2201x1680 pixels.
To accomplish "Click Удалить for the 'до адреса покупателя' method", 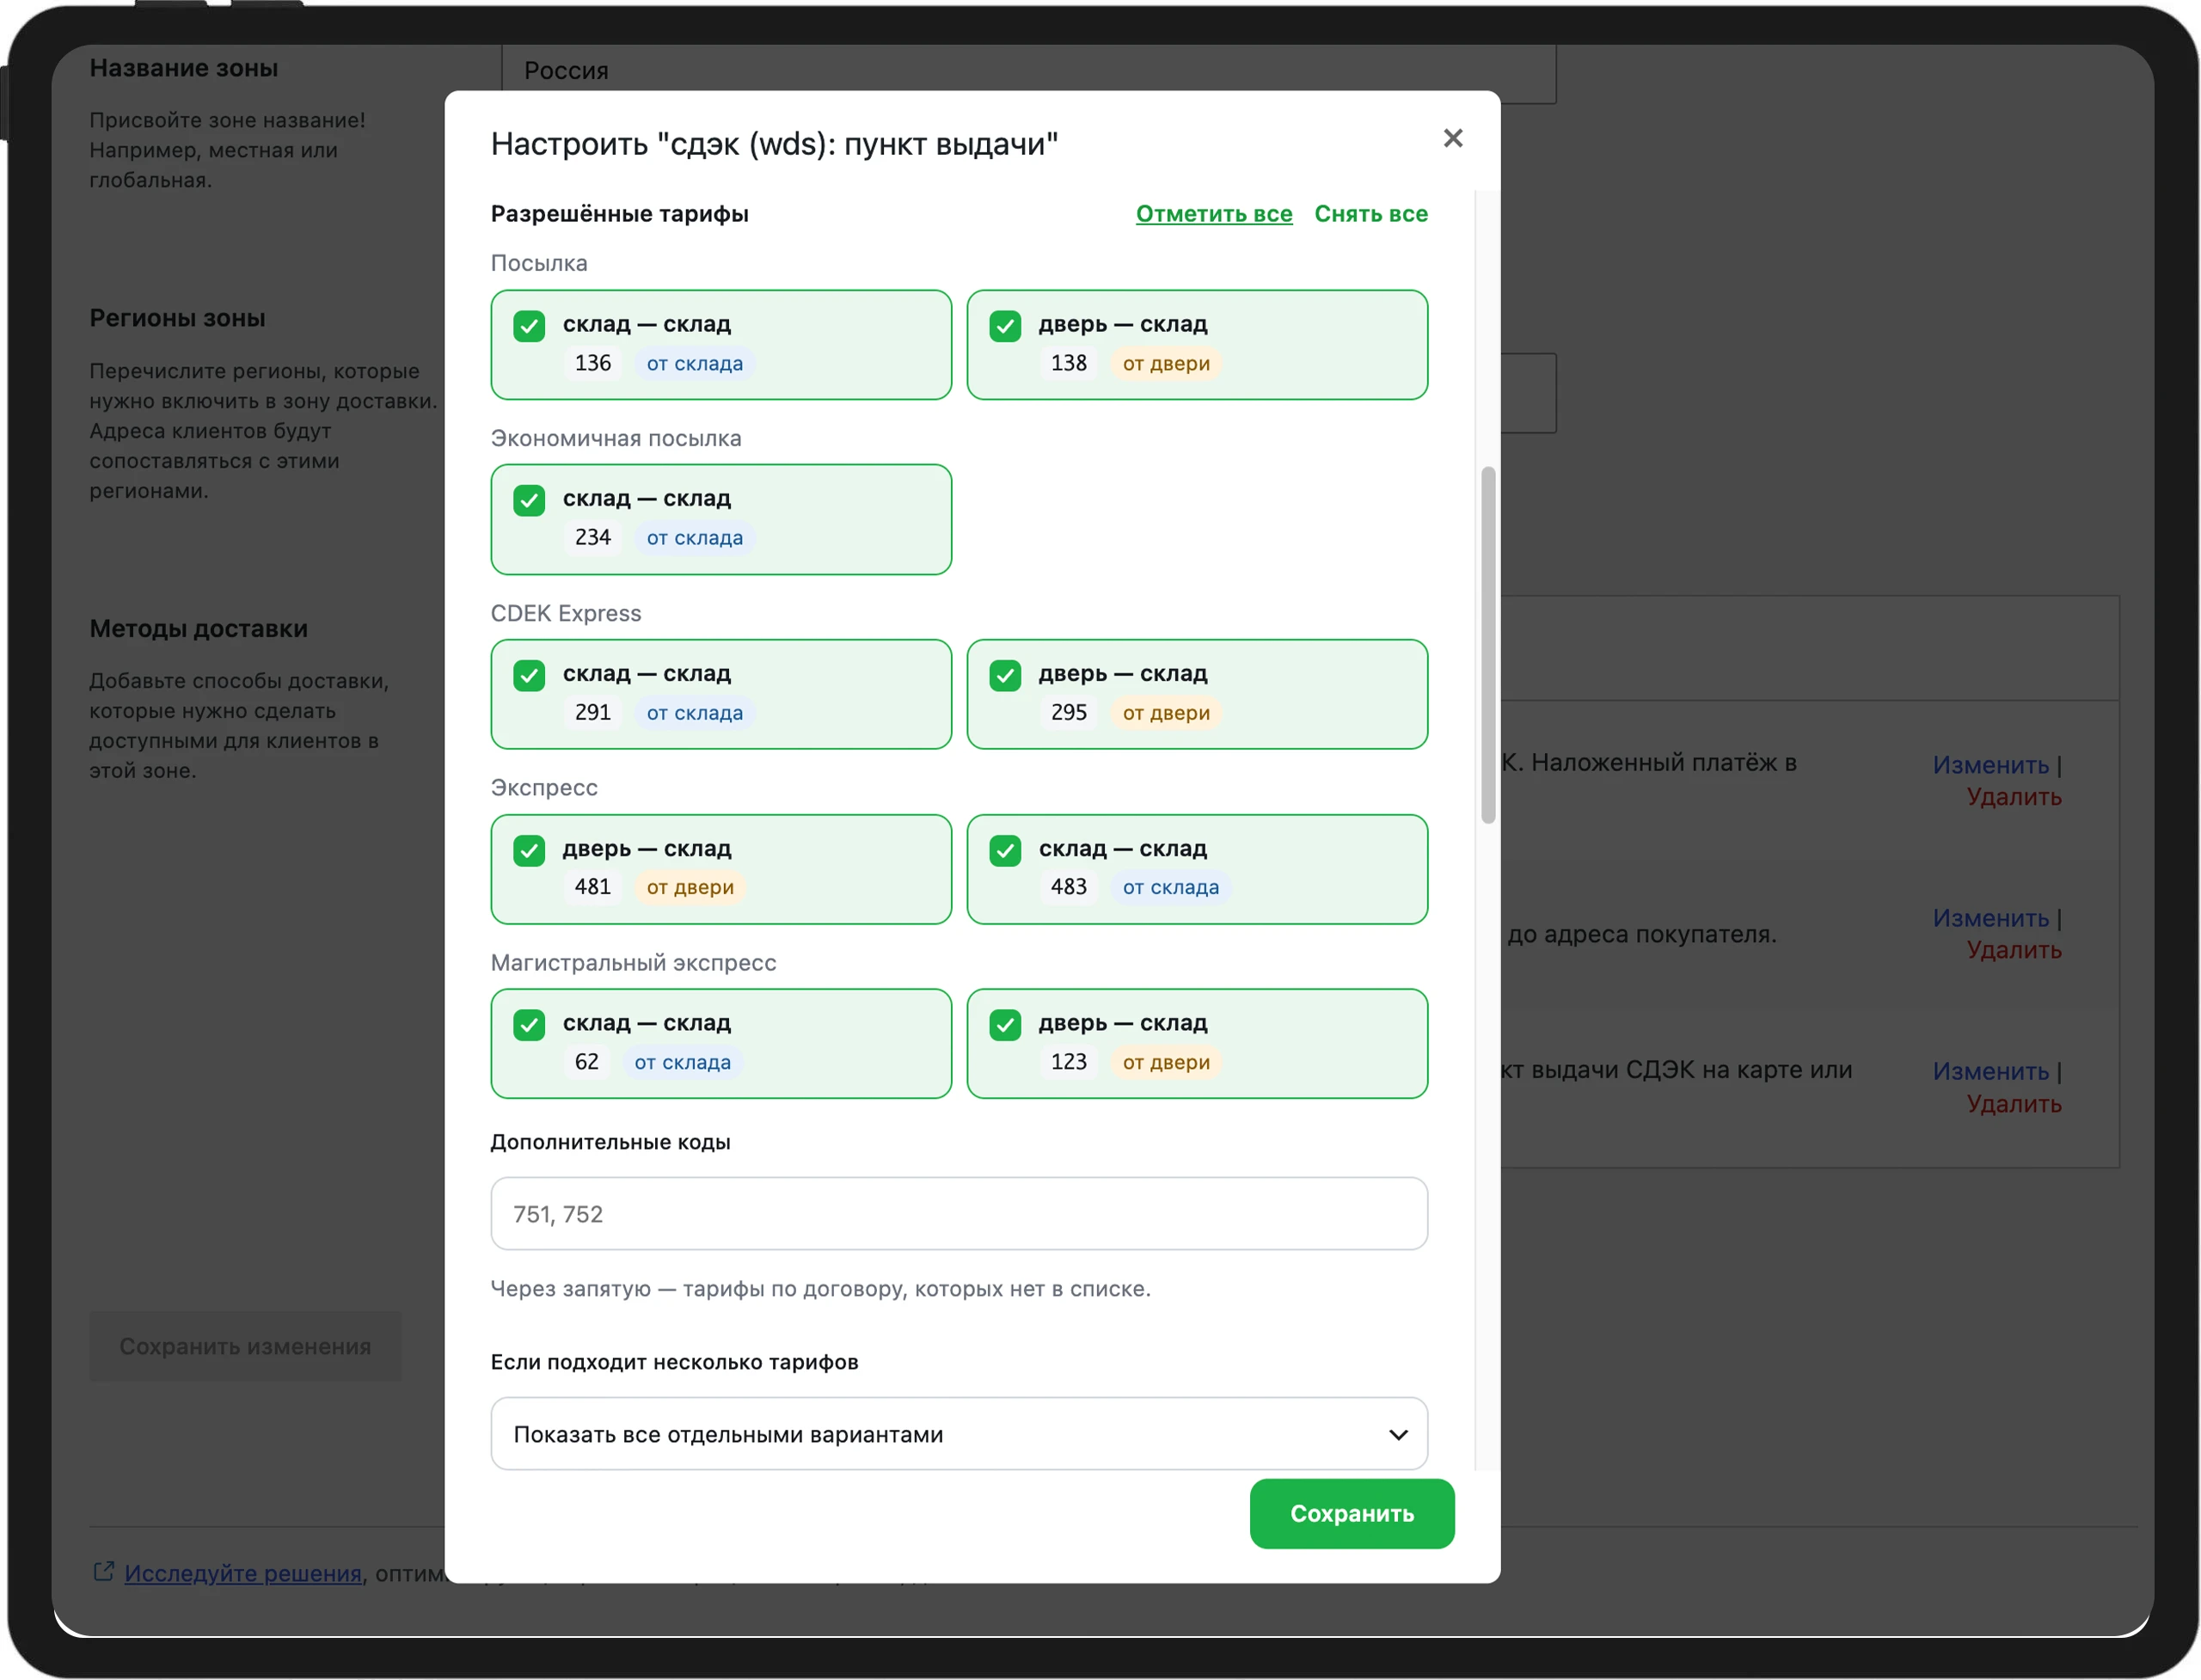I will pos(2013,950).
